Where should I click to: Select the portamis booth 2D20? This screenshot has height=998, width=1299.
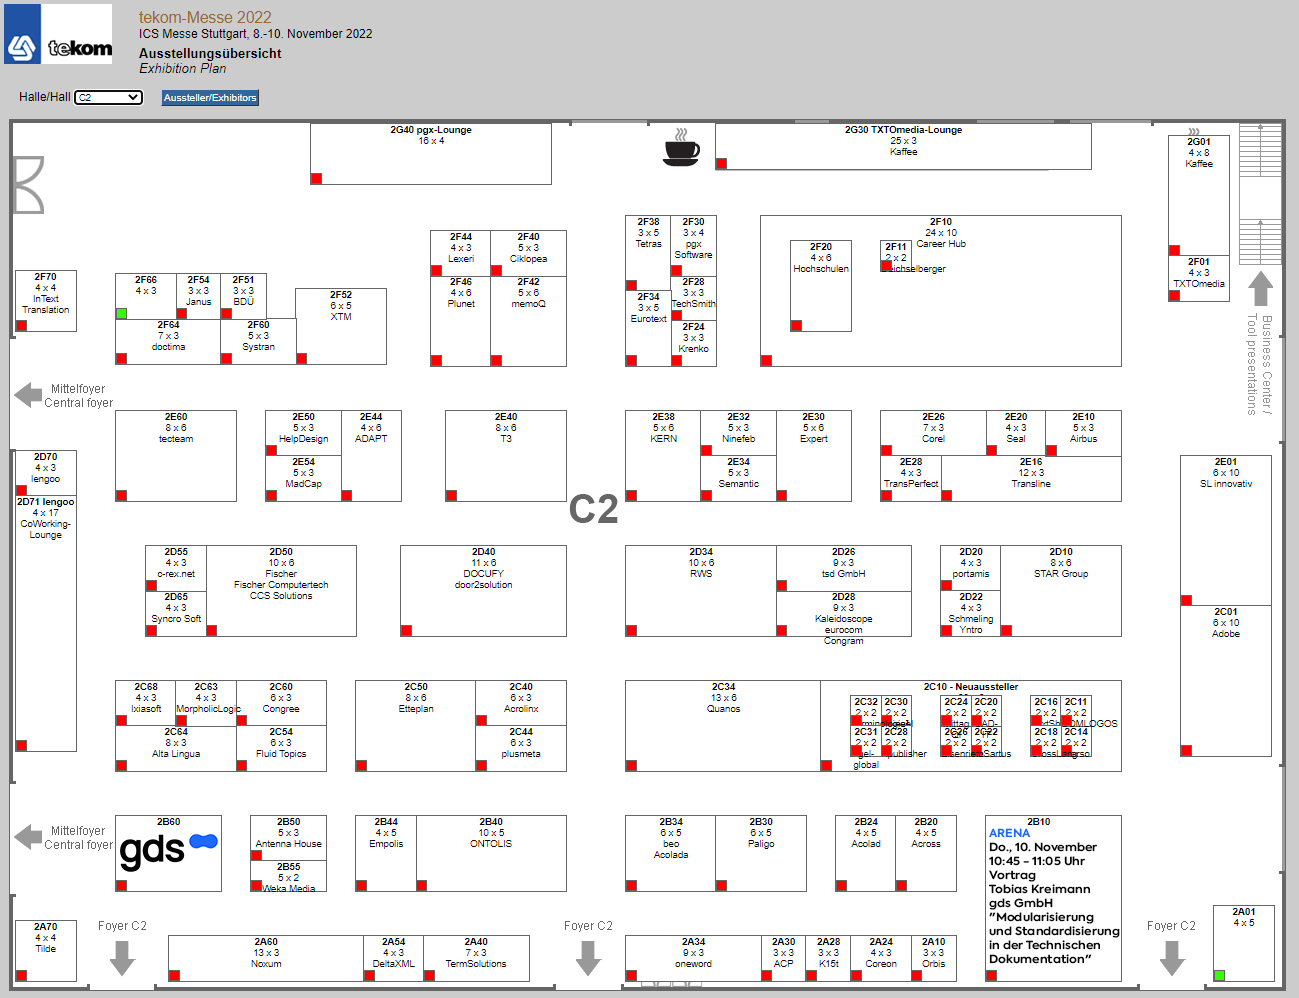(x=971, y=568)
